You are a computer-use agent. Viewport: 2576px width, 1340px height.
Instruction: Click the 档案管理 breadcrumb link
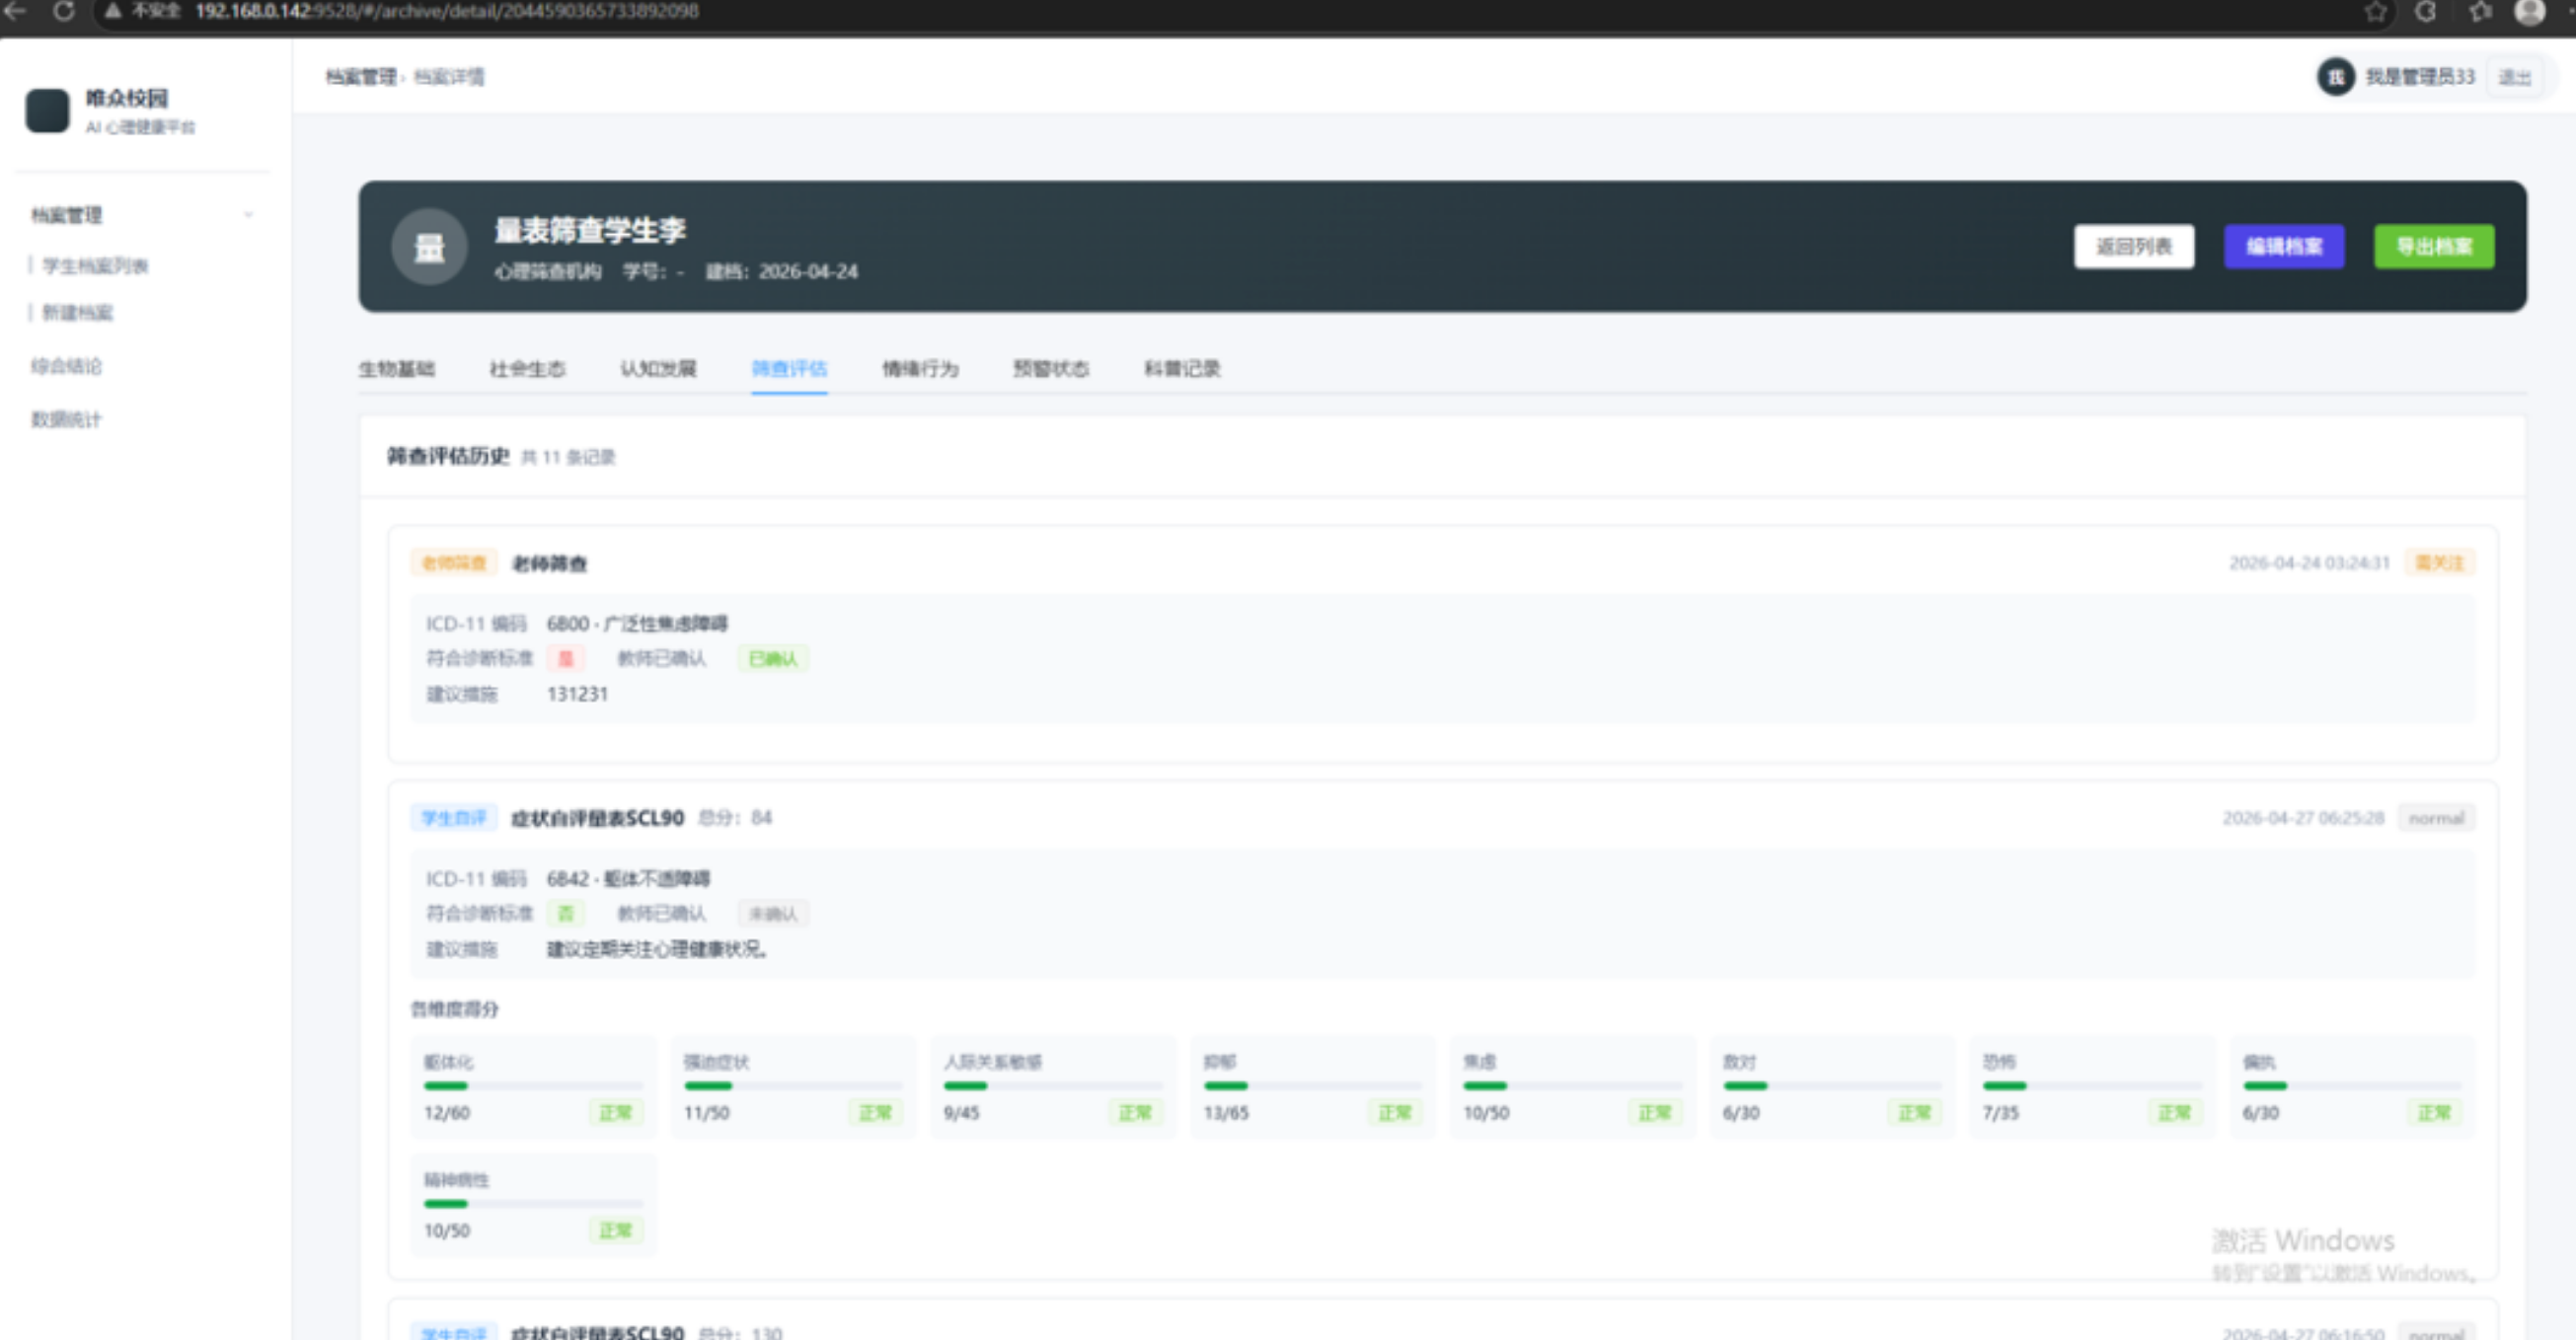click(x=361, y=77)
